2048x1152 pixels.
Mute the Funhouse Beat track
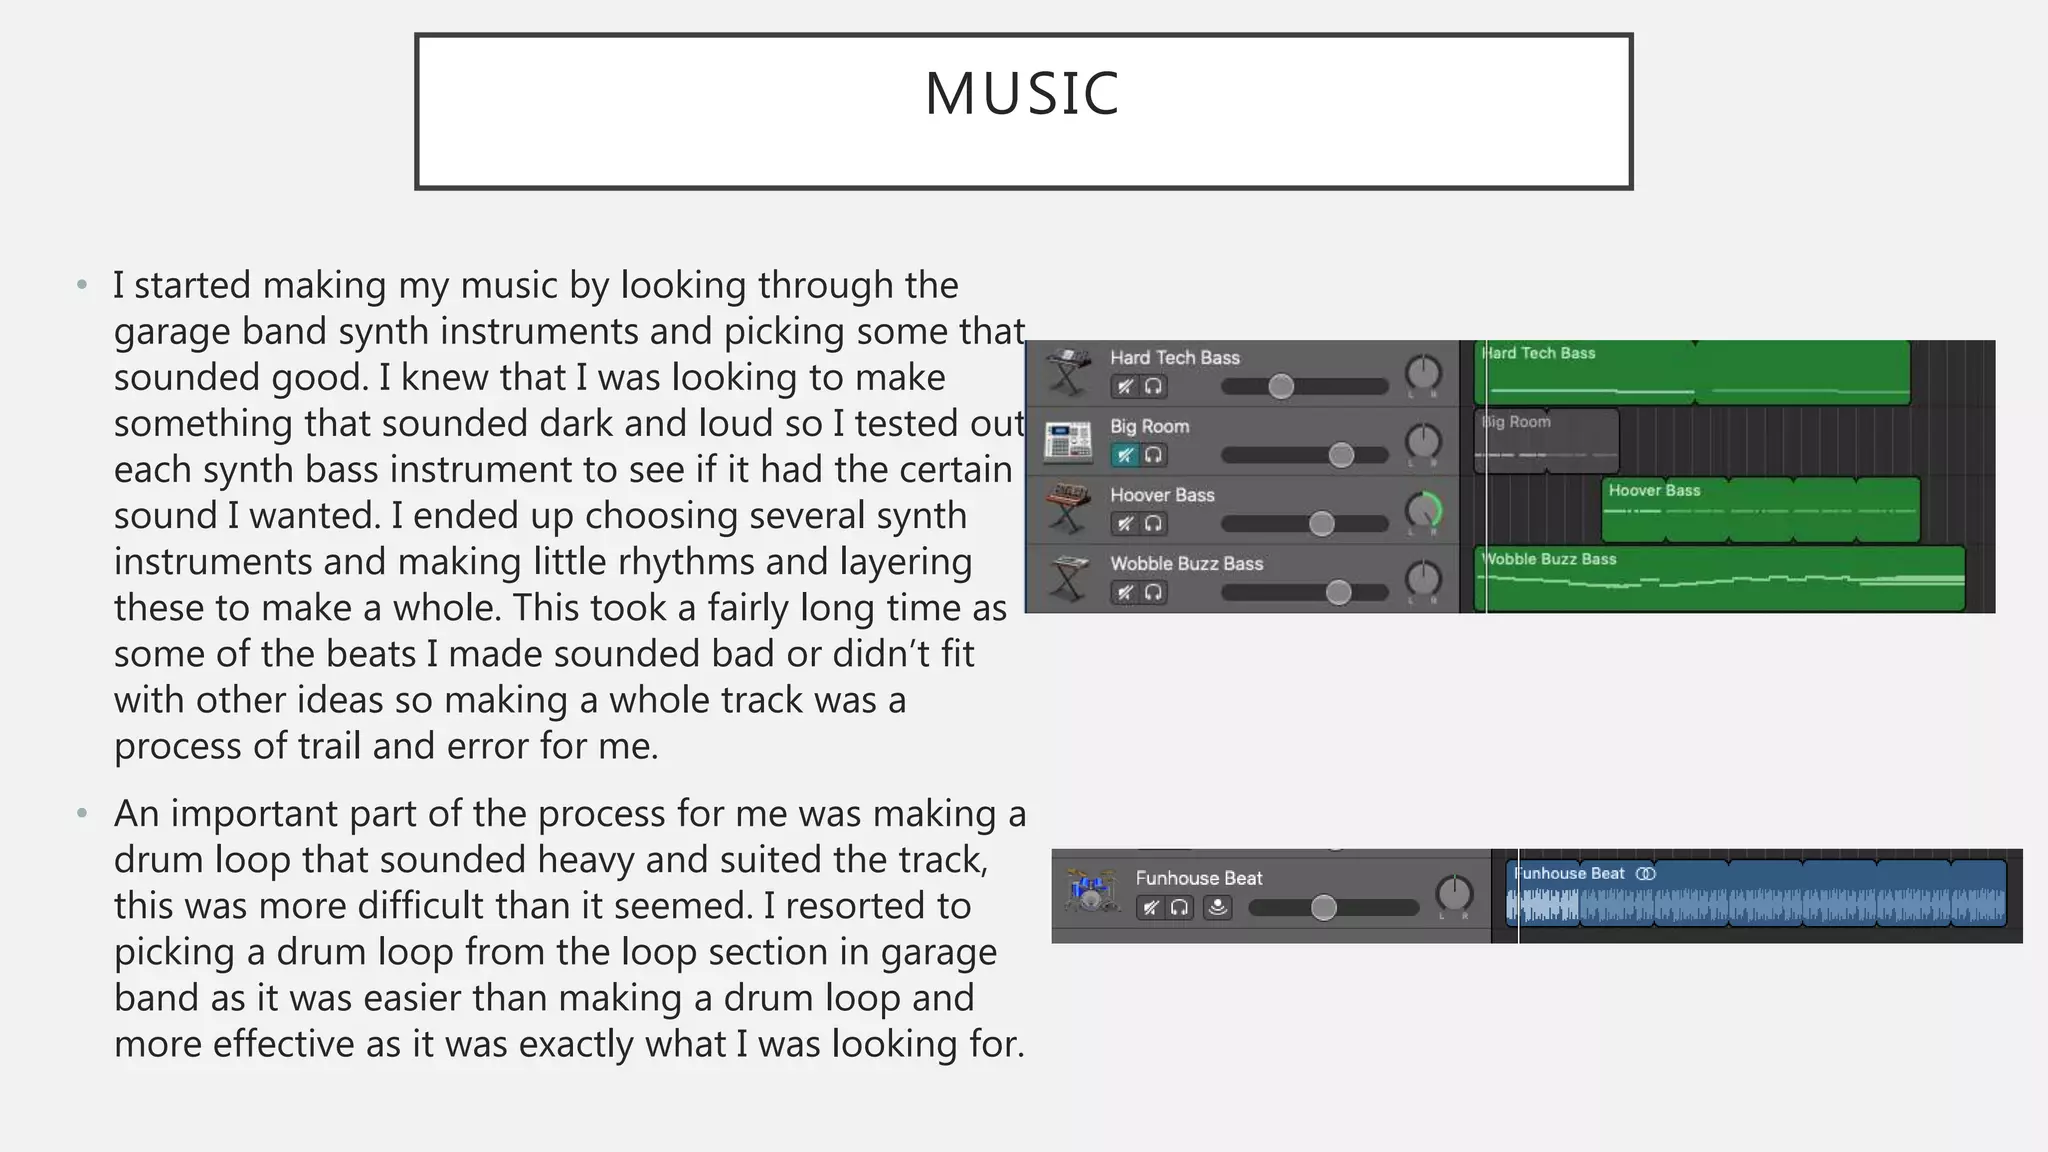click(x=1152, y=907)
